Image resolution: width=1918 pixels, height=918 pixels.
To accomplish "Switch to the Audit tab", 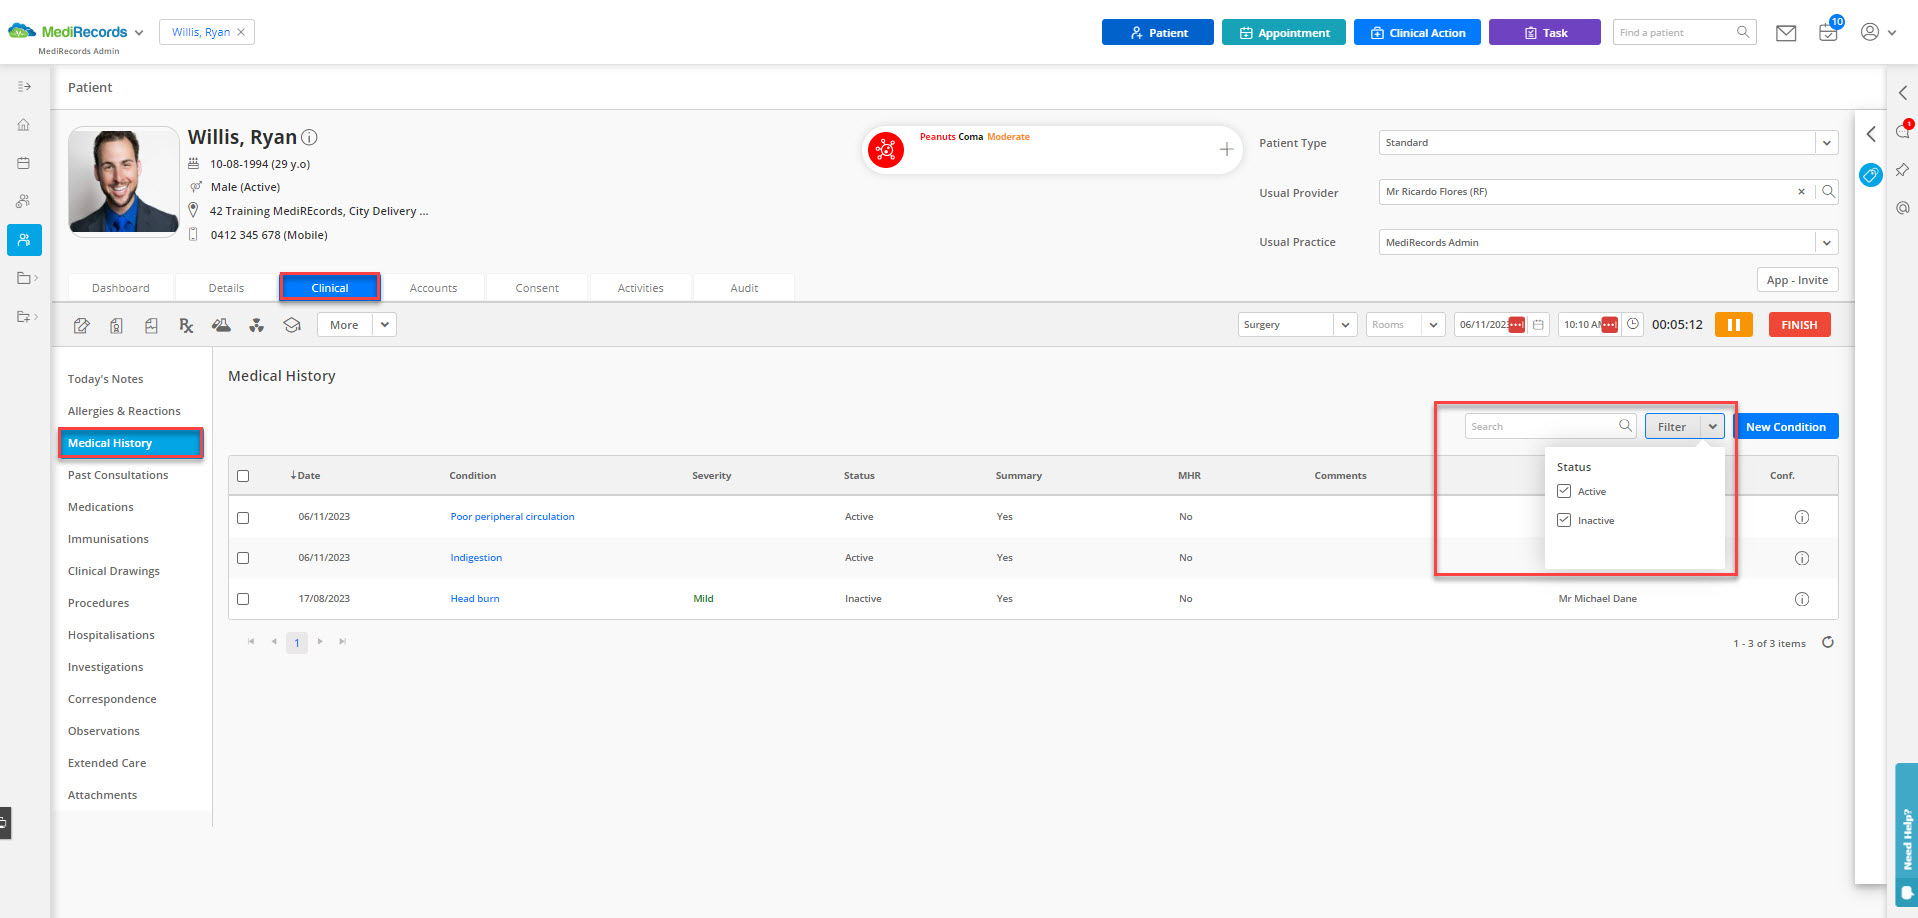I will [744, 288].
